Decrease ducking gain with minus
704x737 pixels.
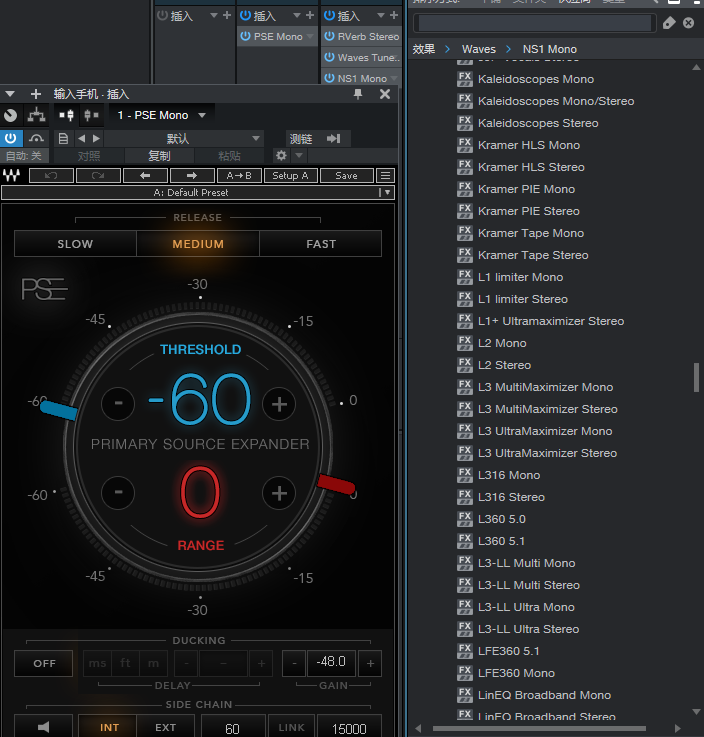[294, 663]
